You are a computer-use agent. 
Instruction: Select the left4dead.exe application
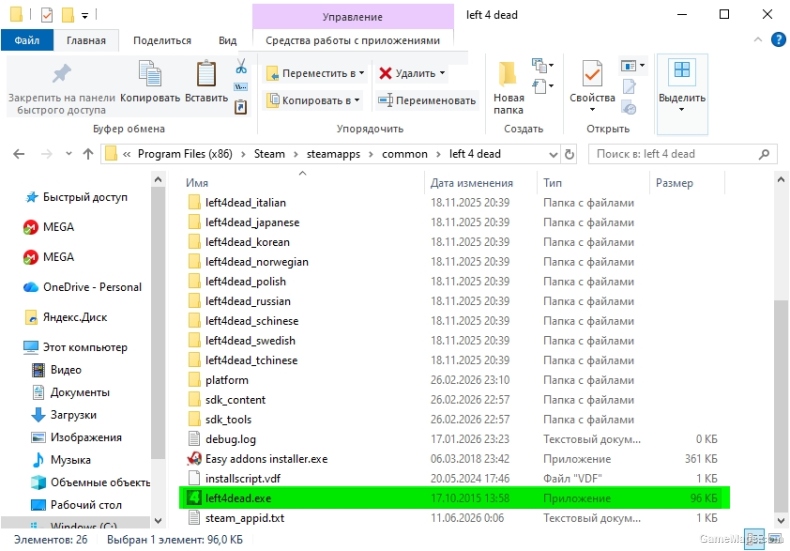(454, 498)
